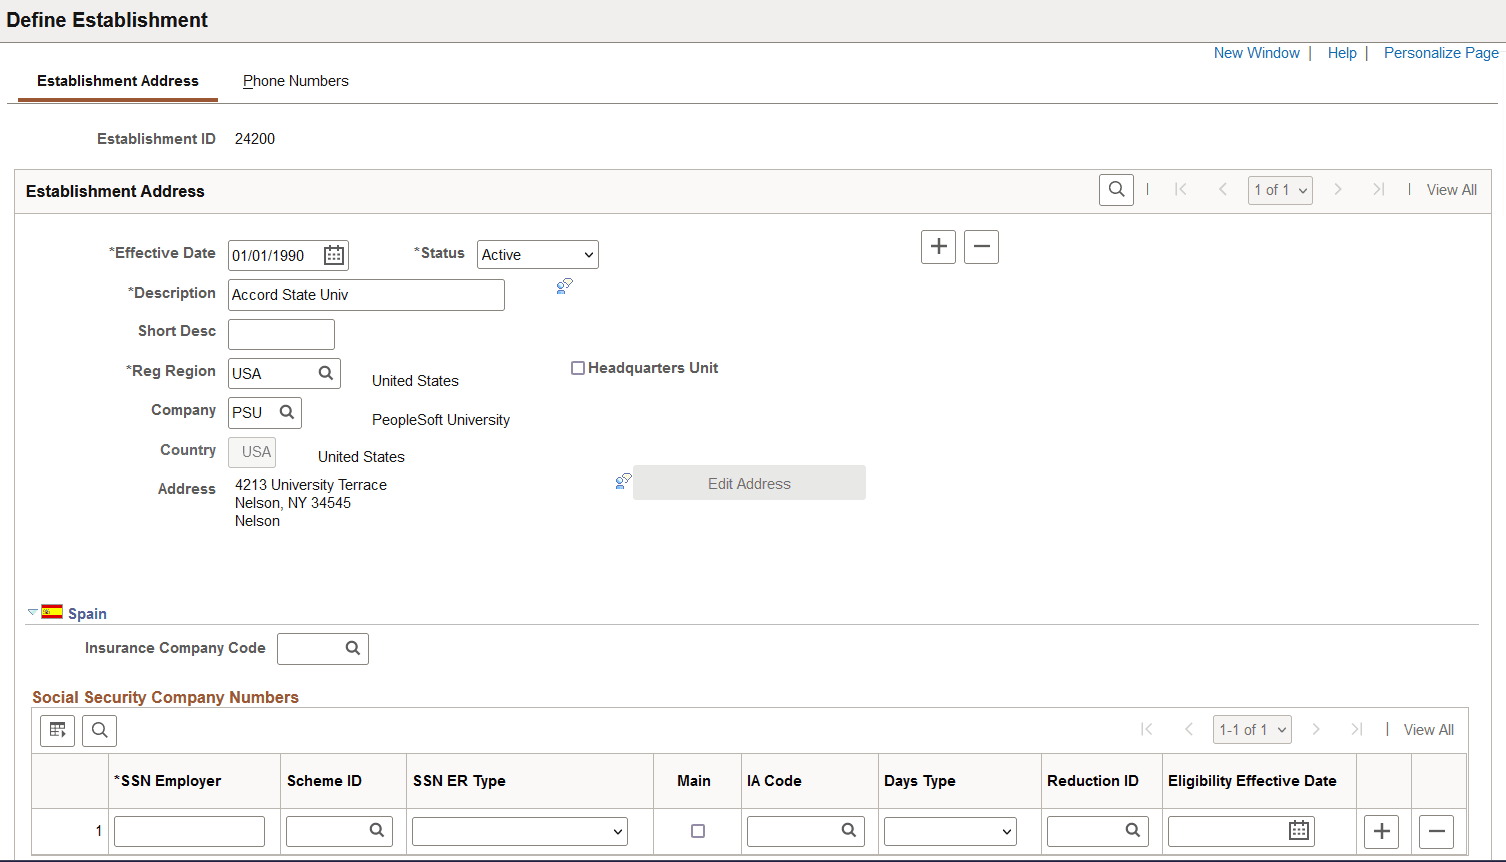Open related language icon beside Description

click(565, 286)
